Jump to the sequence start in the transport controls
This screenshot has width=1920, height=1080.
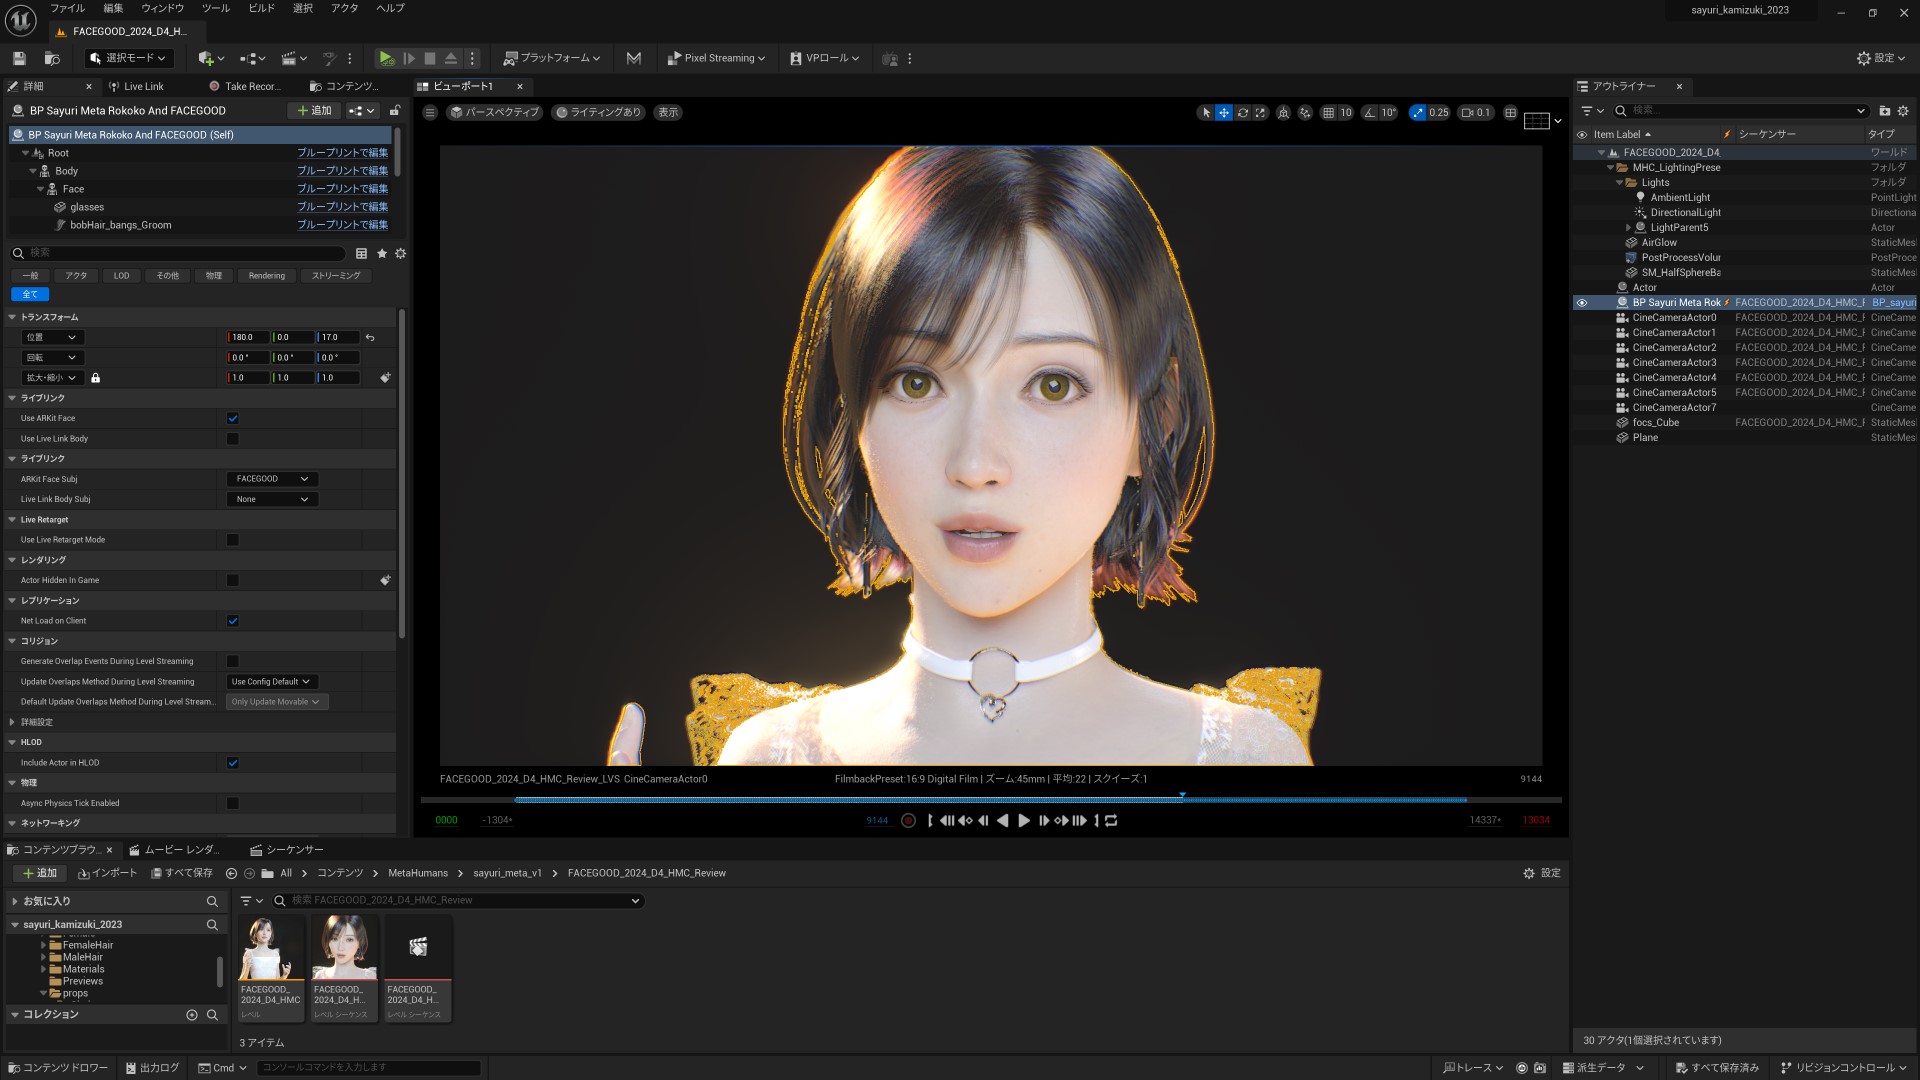click(930, 821)
